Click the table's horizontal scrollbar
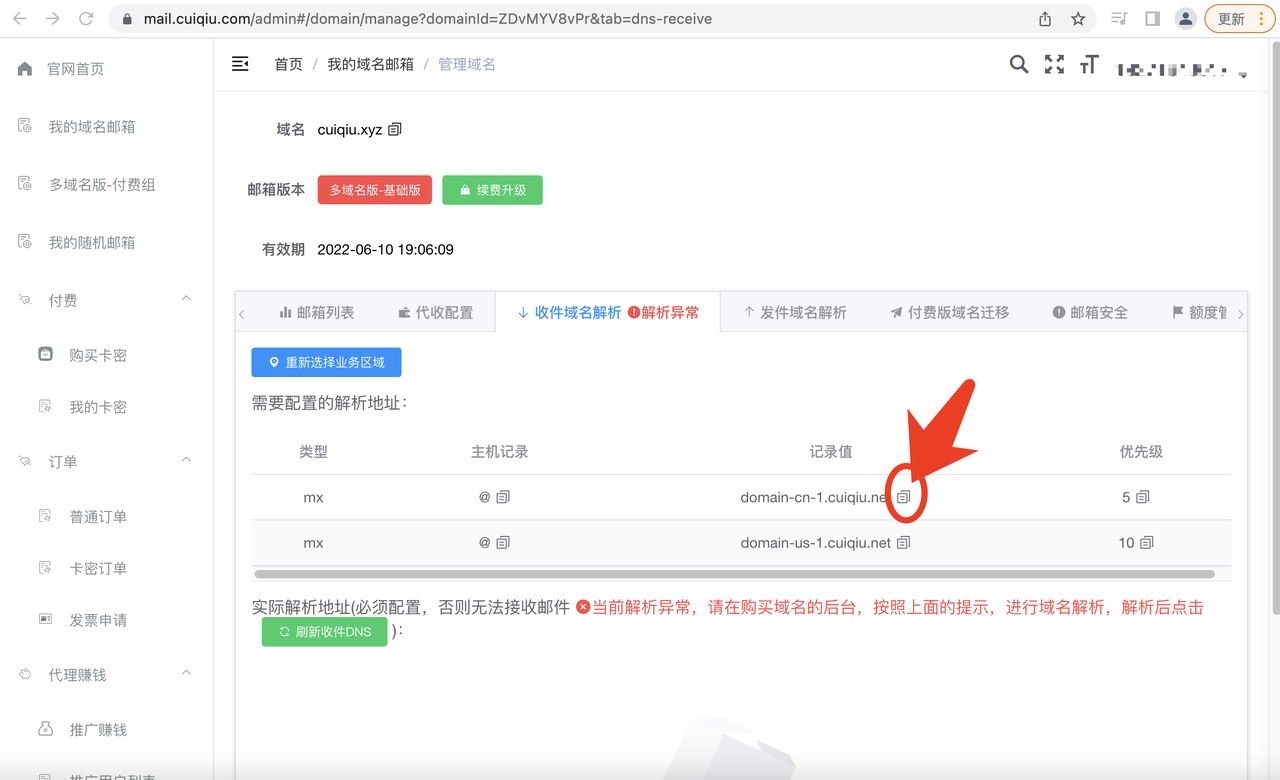 point(734,574)
